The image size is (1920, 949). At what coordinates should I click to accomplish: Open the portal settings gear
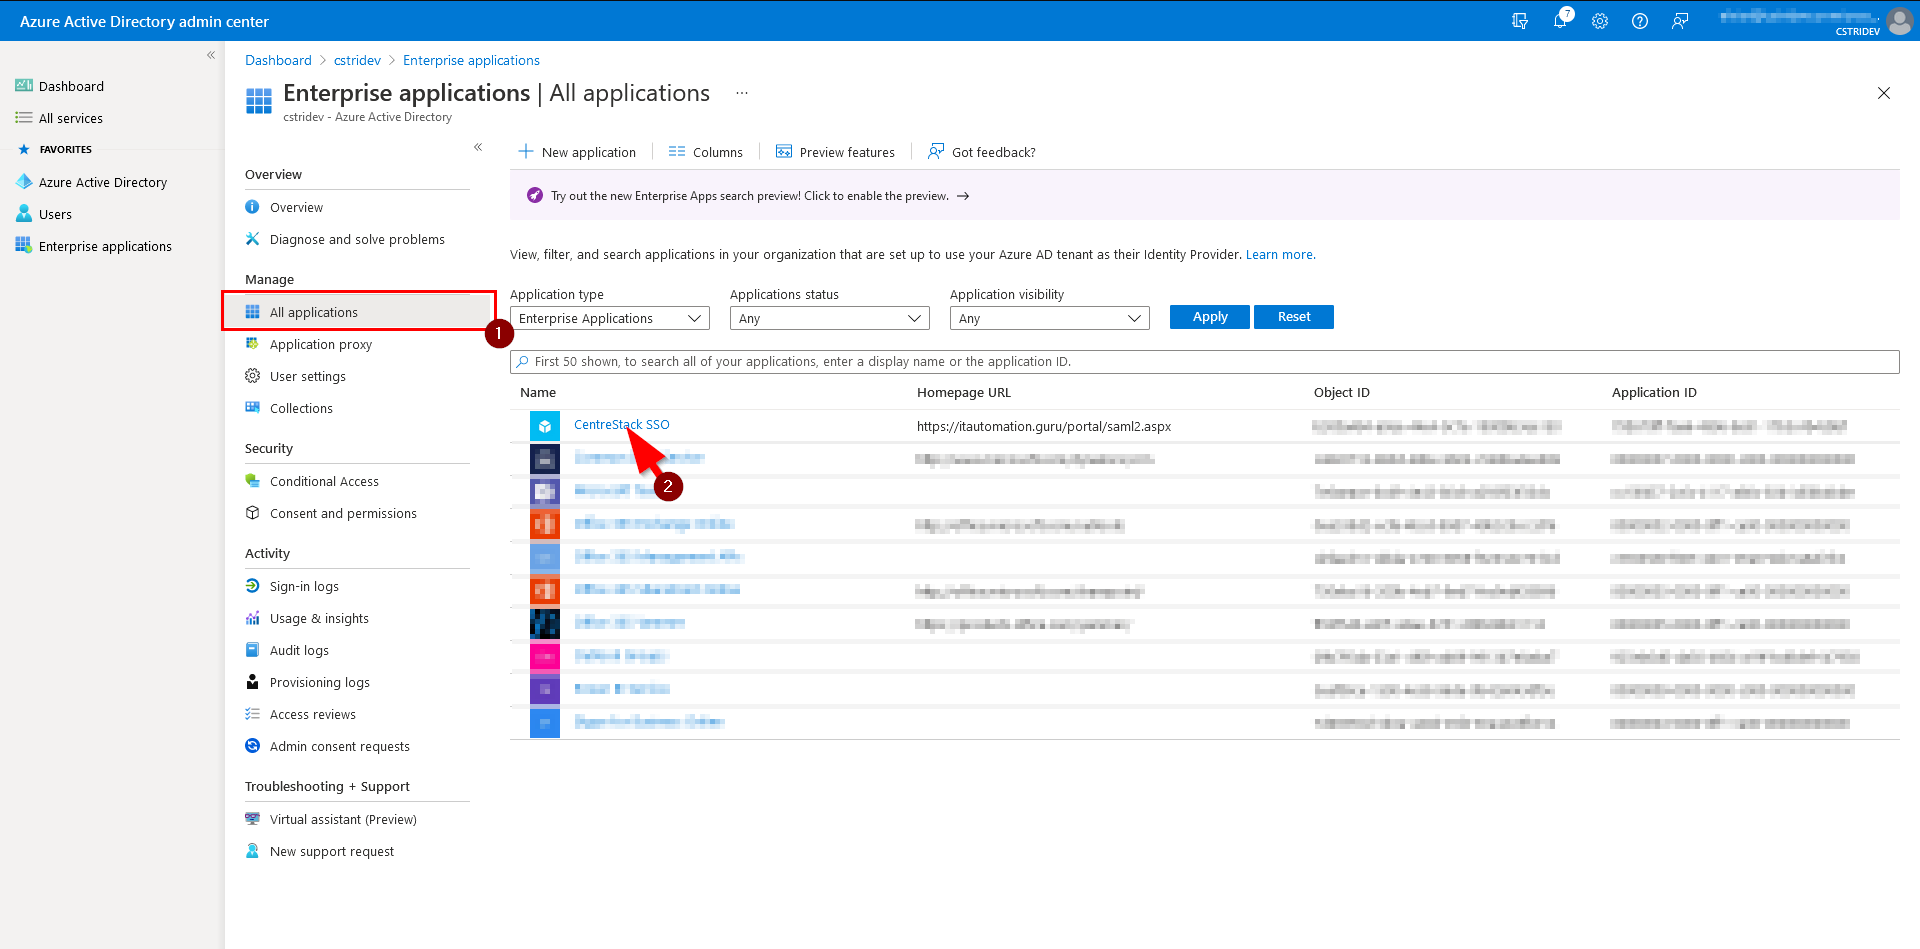[1600, 21]
